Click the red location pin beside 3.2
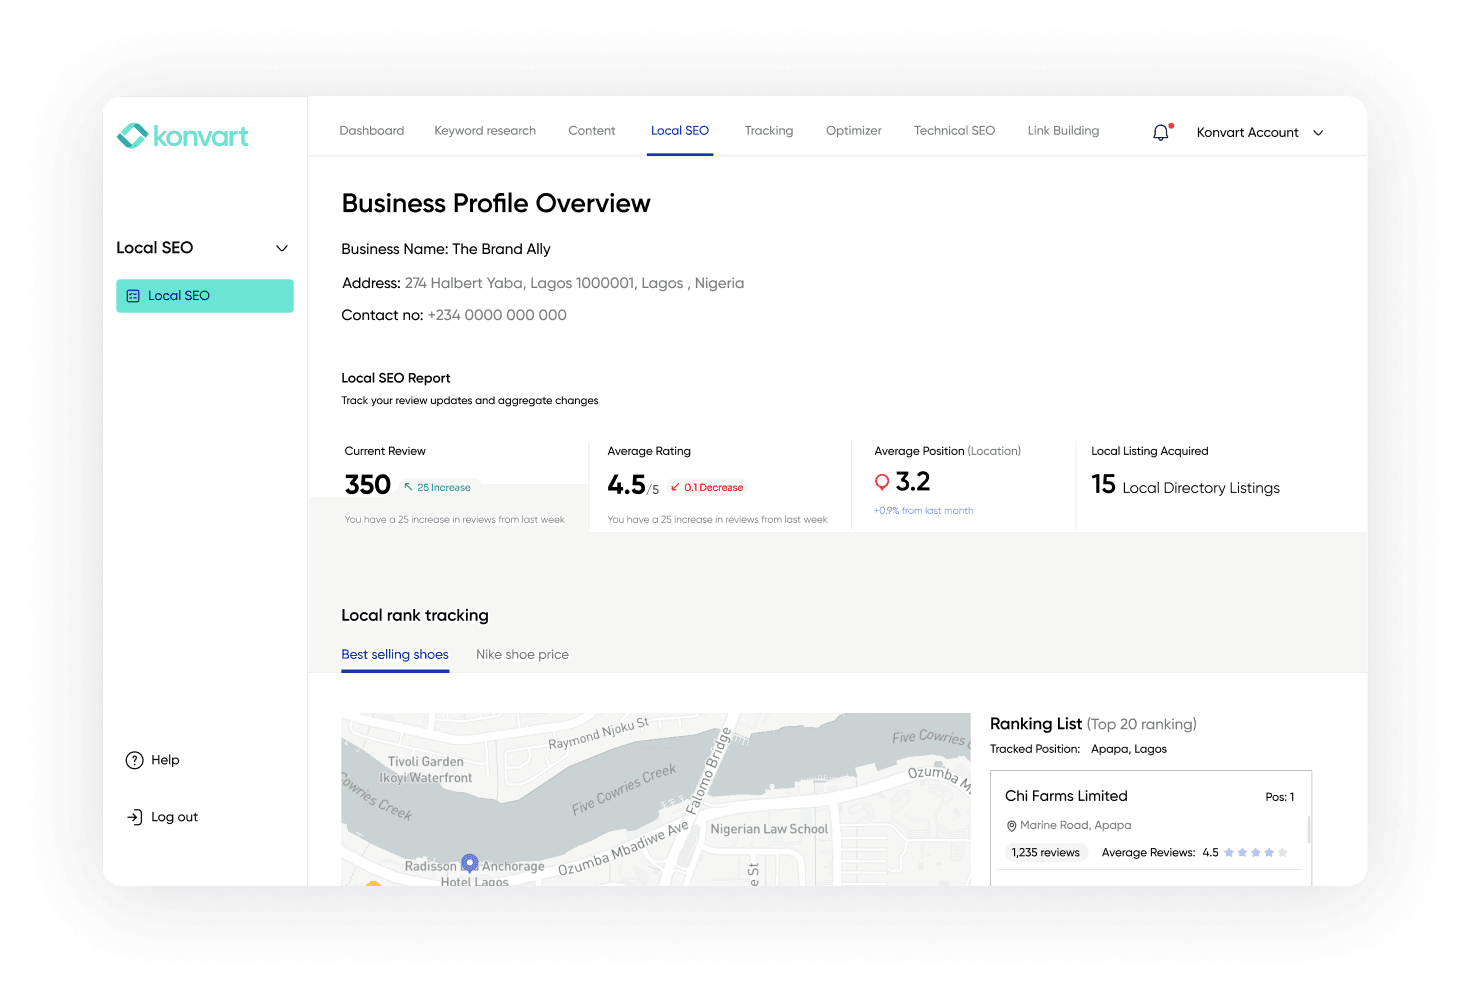The height and width of the screenshot is (994, 1470). click(881, 481)
